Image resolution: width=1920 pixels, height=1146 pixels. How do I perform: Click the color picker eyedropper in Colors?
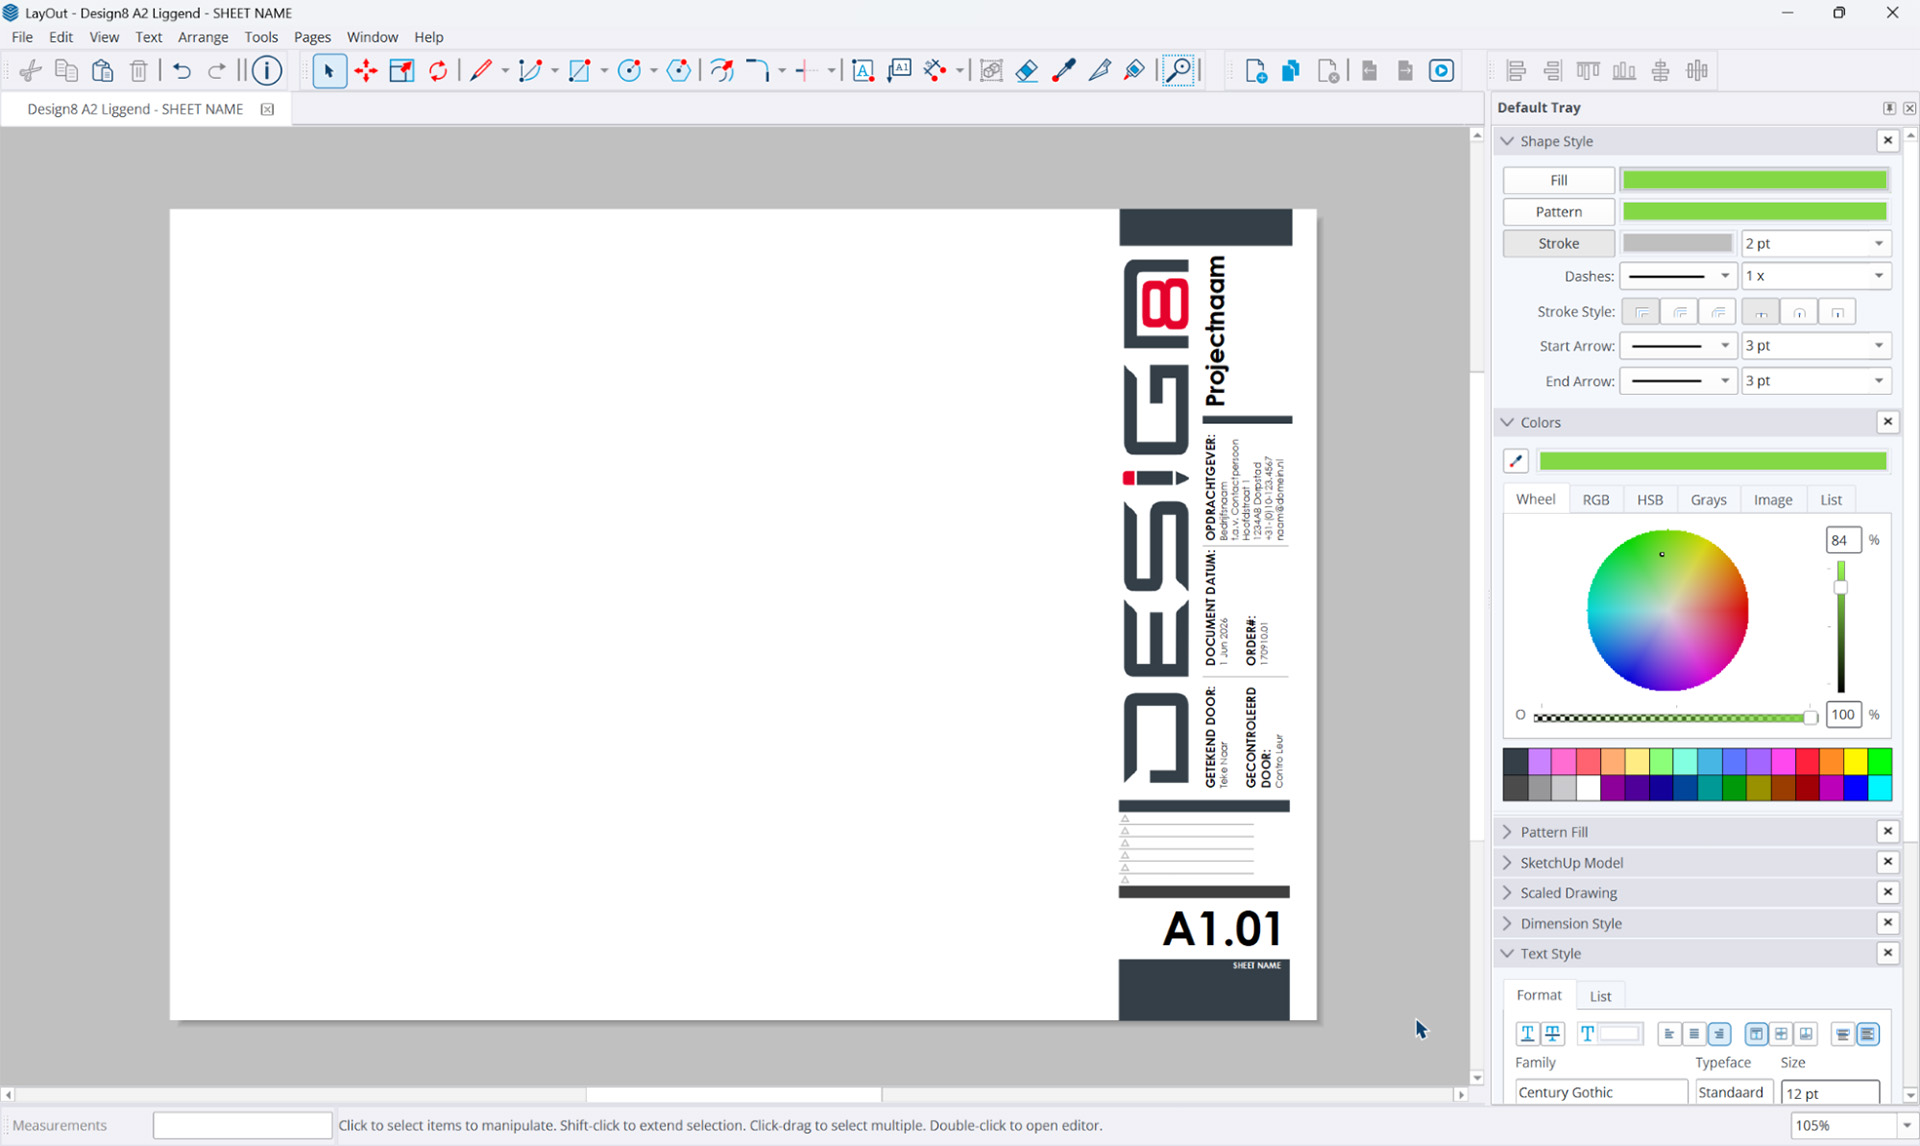click(x=1516, y=461)
